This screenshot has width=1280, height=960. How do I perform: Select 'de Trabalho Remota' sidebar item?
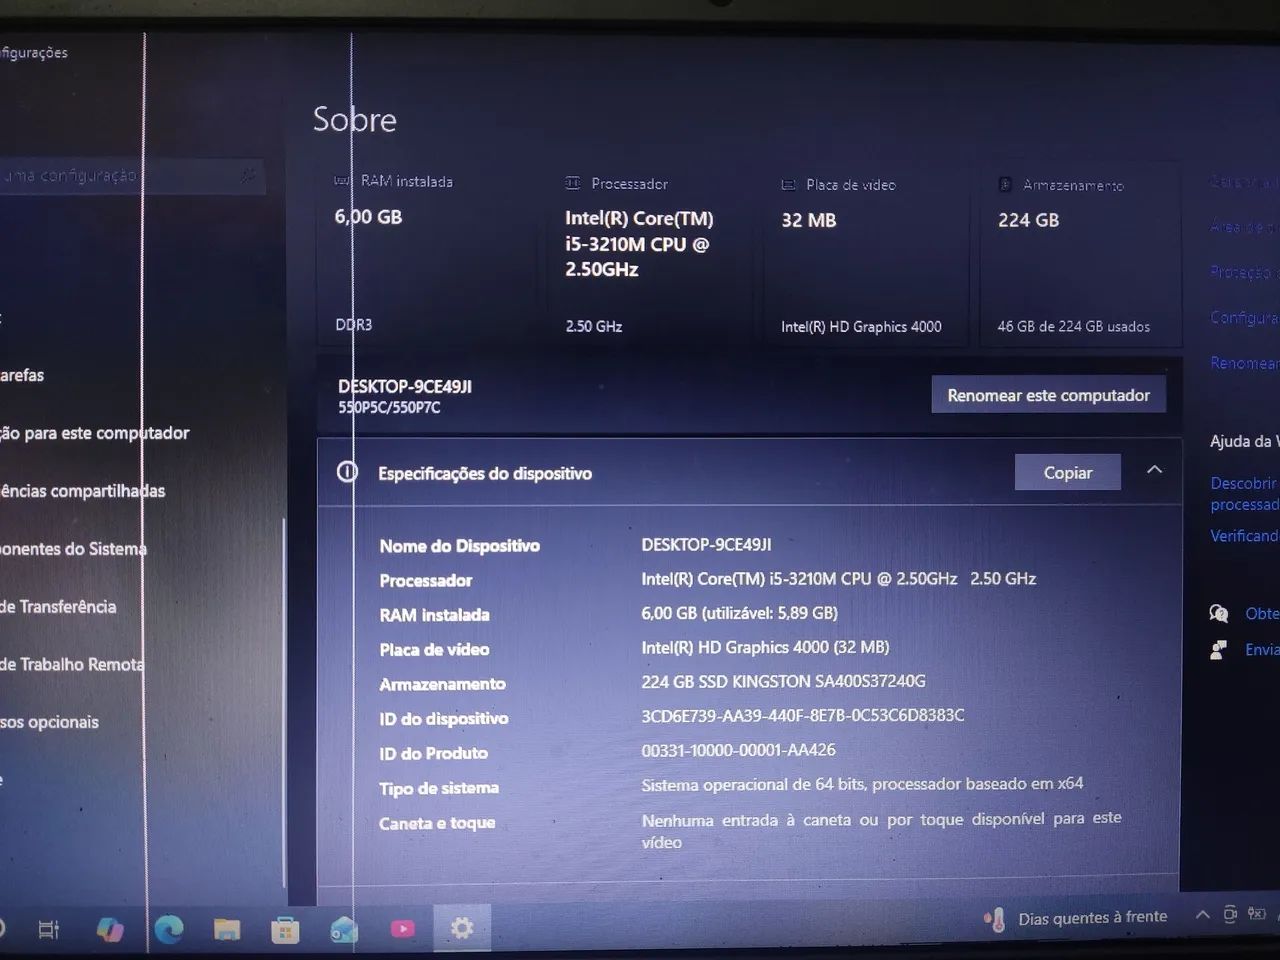click(x=72, y=664)
